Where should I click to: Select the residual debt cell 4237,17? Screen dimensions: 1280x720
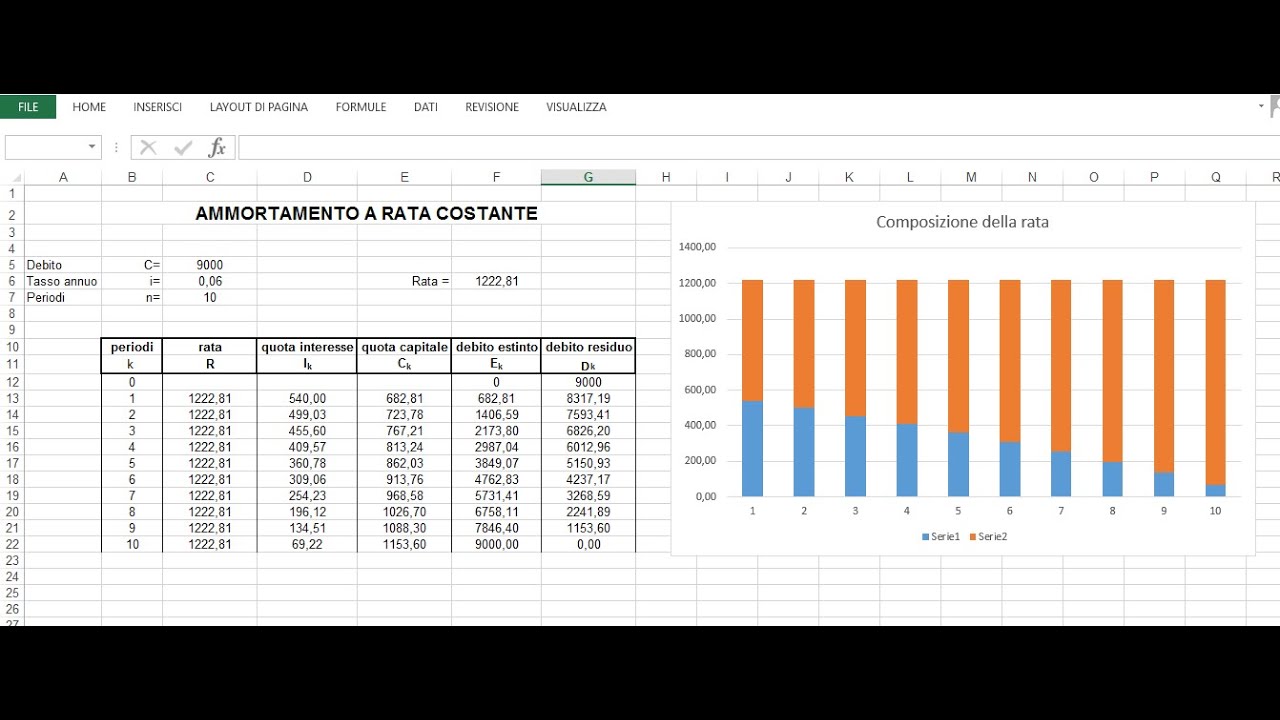click(x=589, y=479)
